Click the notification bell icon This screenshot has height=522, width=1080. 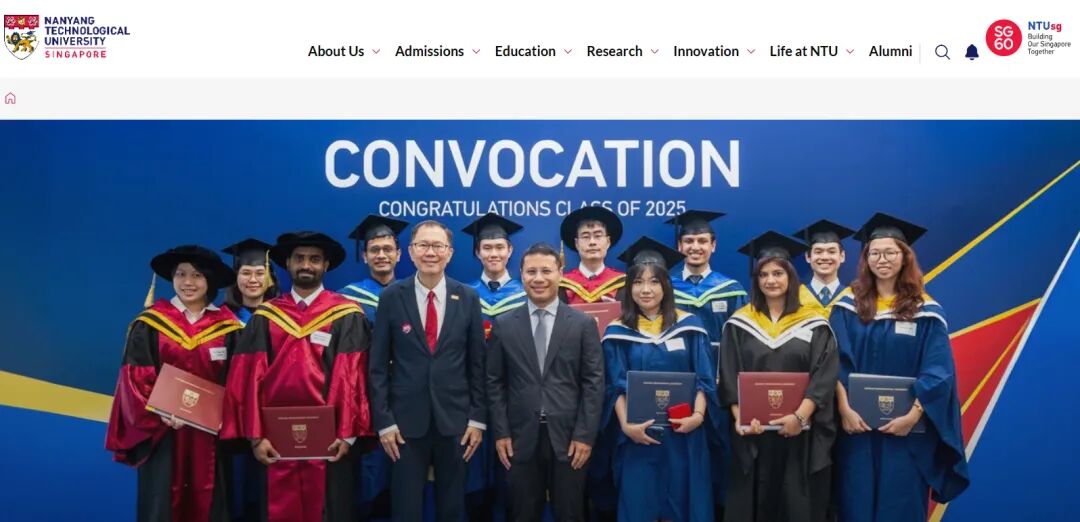tap(972, 52)
